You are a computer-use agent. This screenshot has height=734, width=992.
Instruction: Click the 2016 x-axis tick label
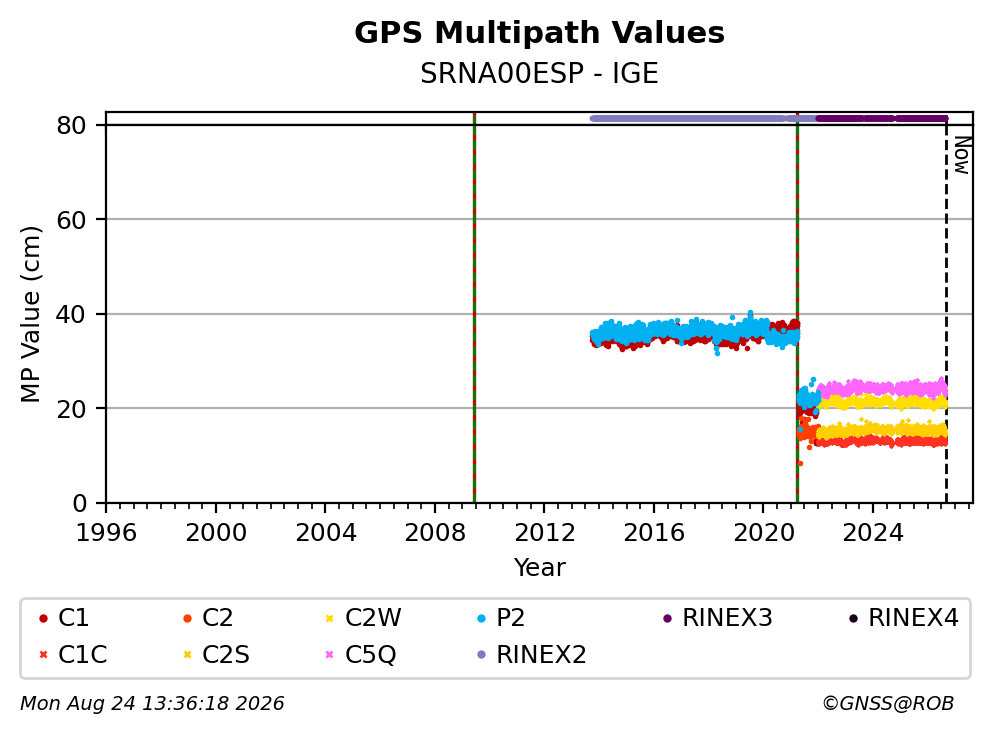coord(654,533)
